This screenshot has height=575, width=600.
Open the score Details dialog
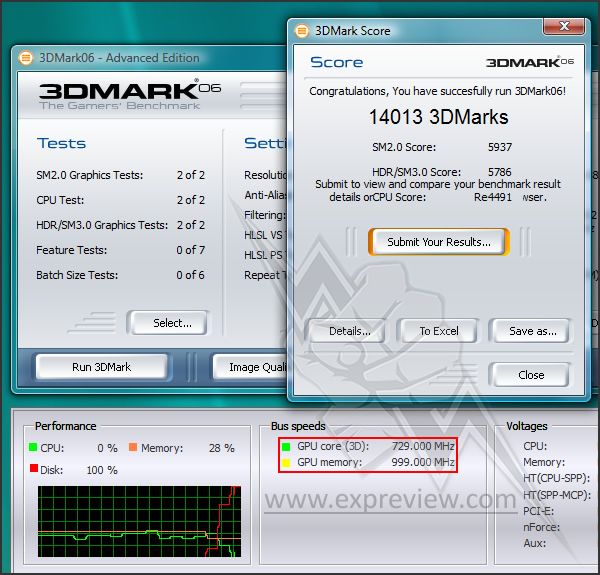[350, 331]
